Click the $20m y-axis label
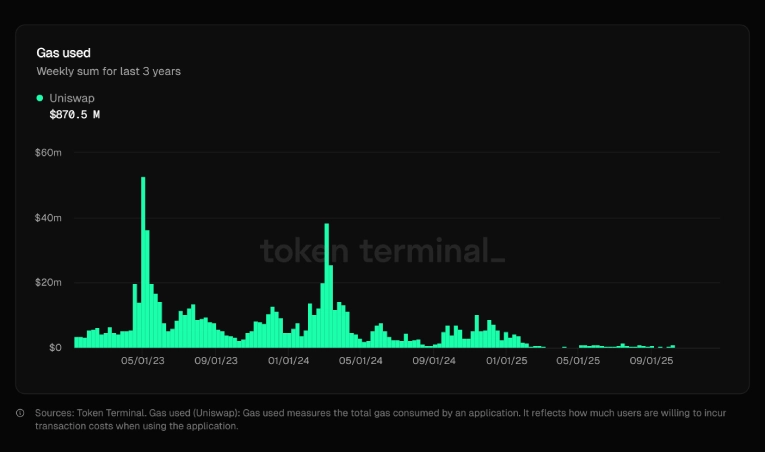 [49, 283]
